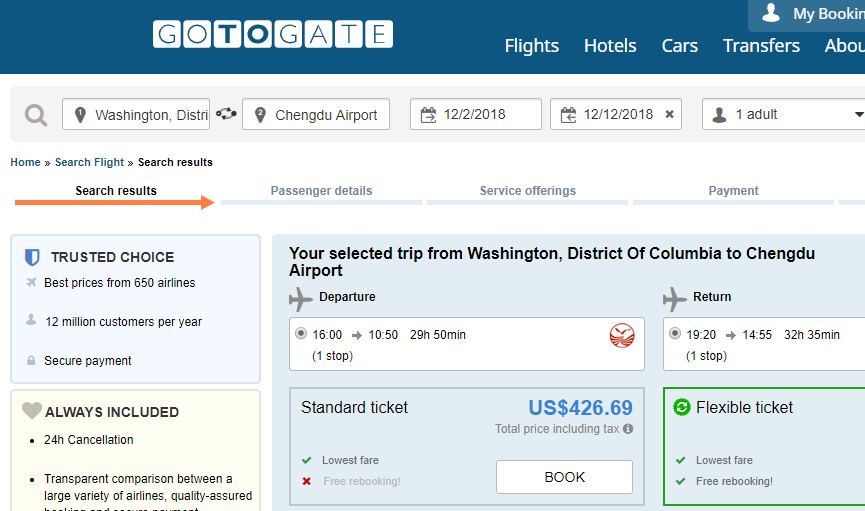The width and height of the screenshot is (865, 511).
Task: Open the return date 12/12/2018 picker
Action: pyautogui.click(x=616, y=114)
